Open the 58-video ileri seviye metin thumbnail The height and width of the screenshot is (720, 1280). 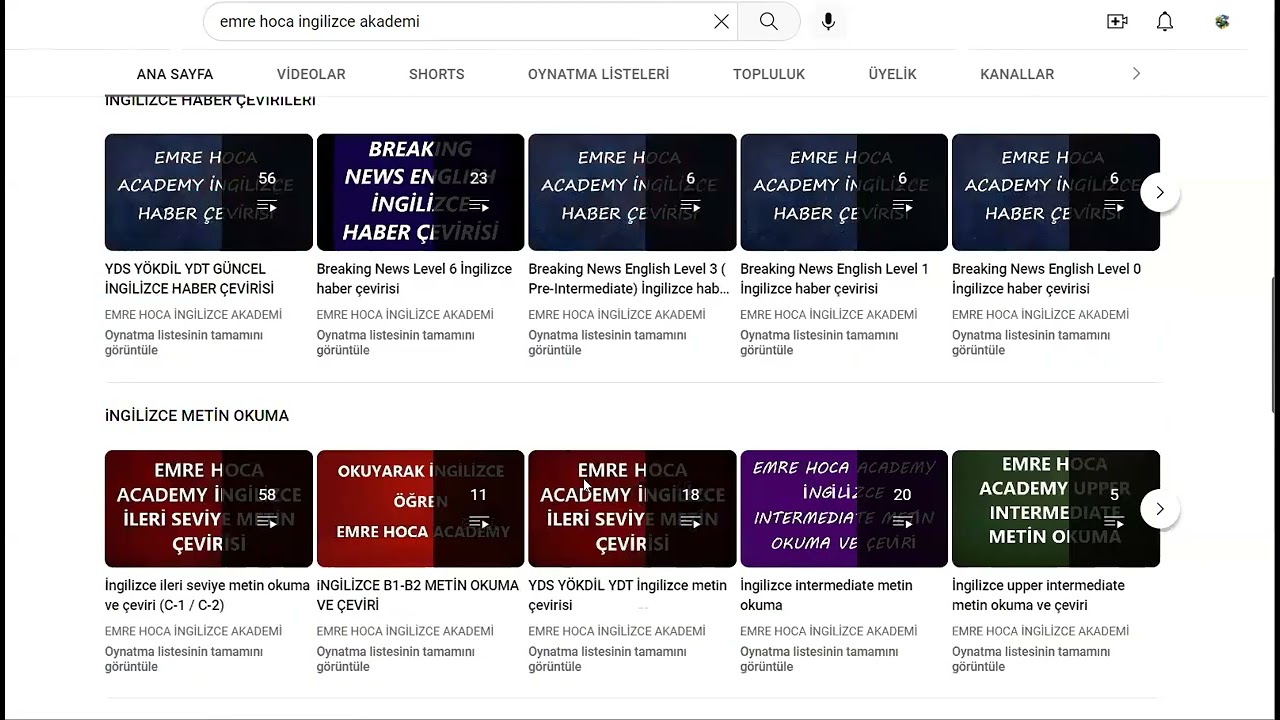click(209, 509)
